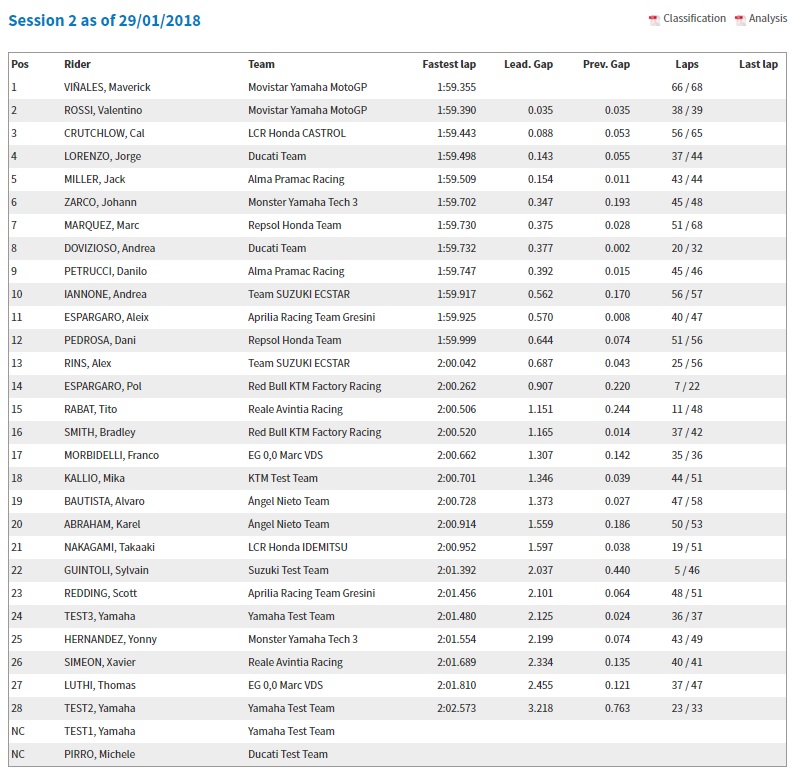Click the Ducati Test Team cell
The width and height of the screenshot is (800, 779).
(x=288, y=753)
